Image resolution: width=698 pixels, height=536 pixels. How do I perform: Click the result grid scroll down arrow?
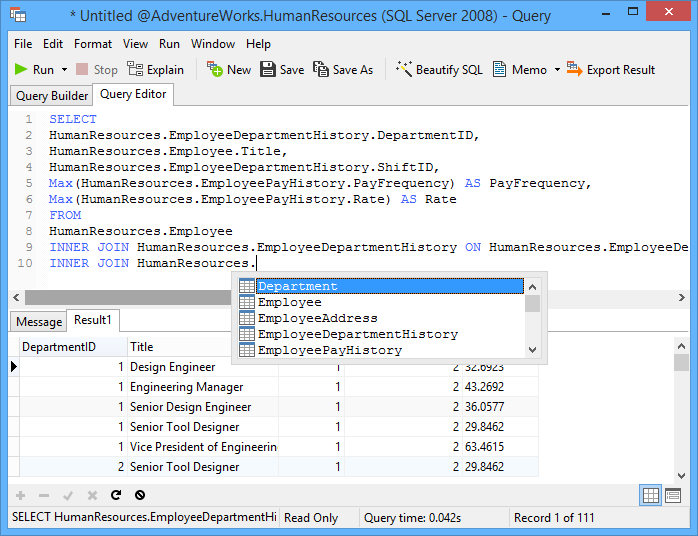pos(681,476)
